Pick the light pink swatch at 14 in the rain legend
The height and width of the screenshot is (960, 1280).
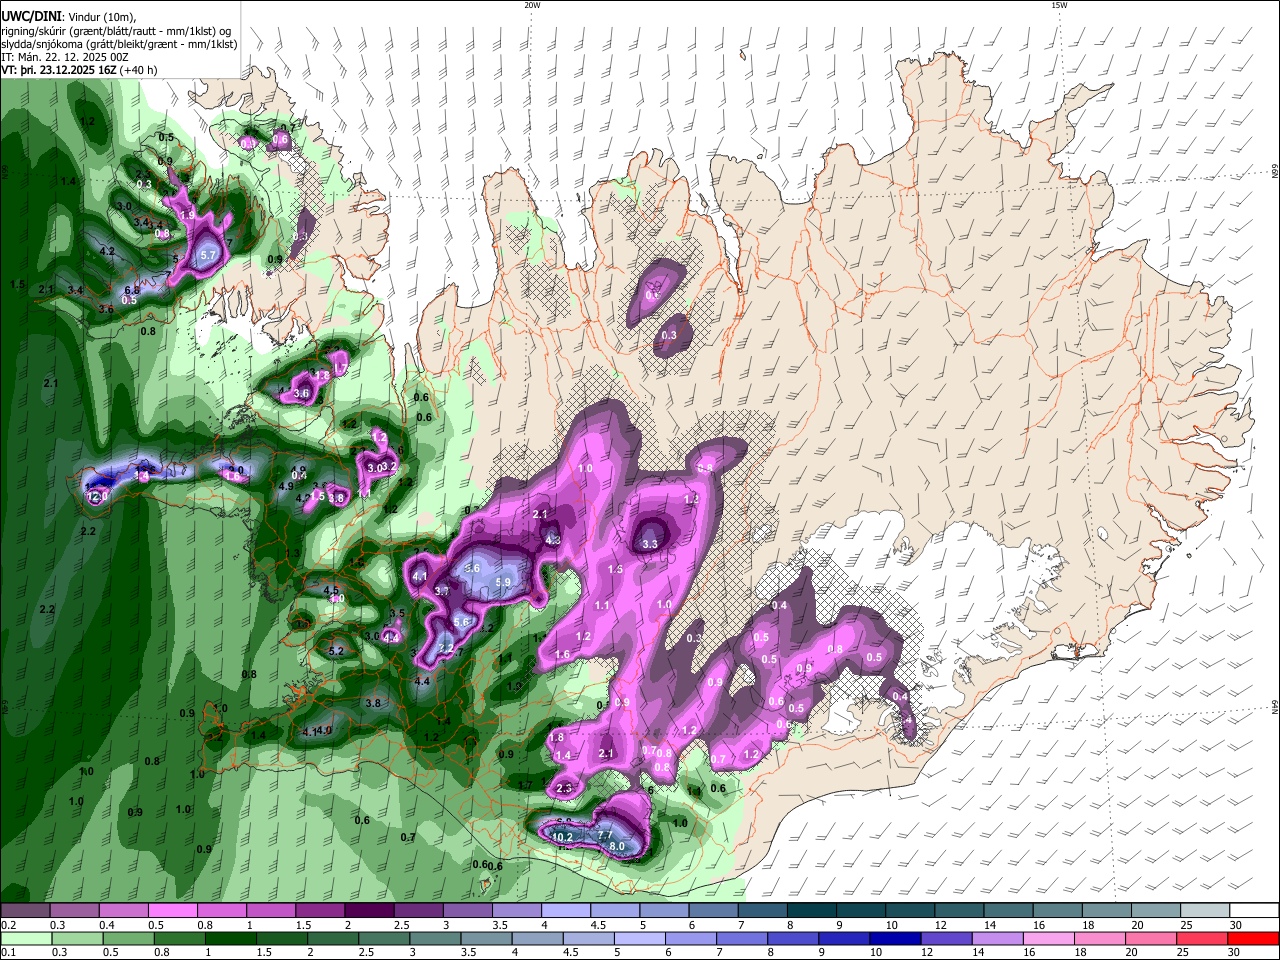coord(1049,938)
